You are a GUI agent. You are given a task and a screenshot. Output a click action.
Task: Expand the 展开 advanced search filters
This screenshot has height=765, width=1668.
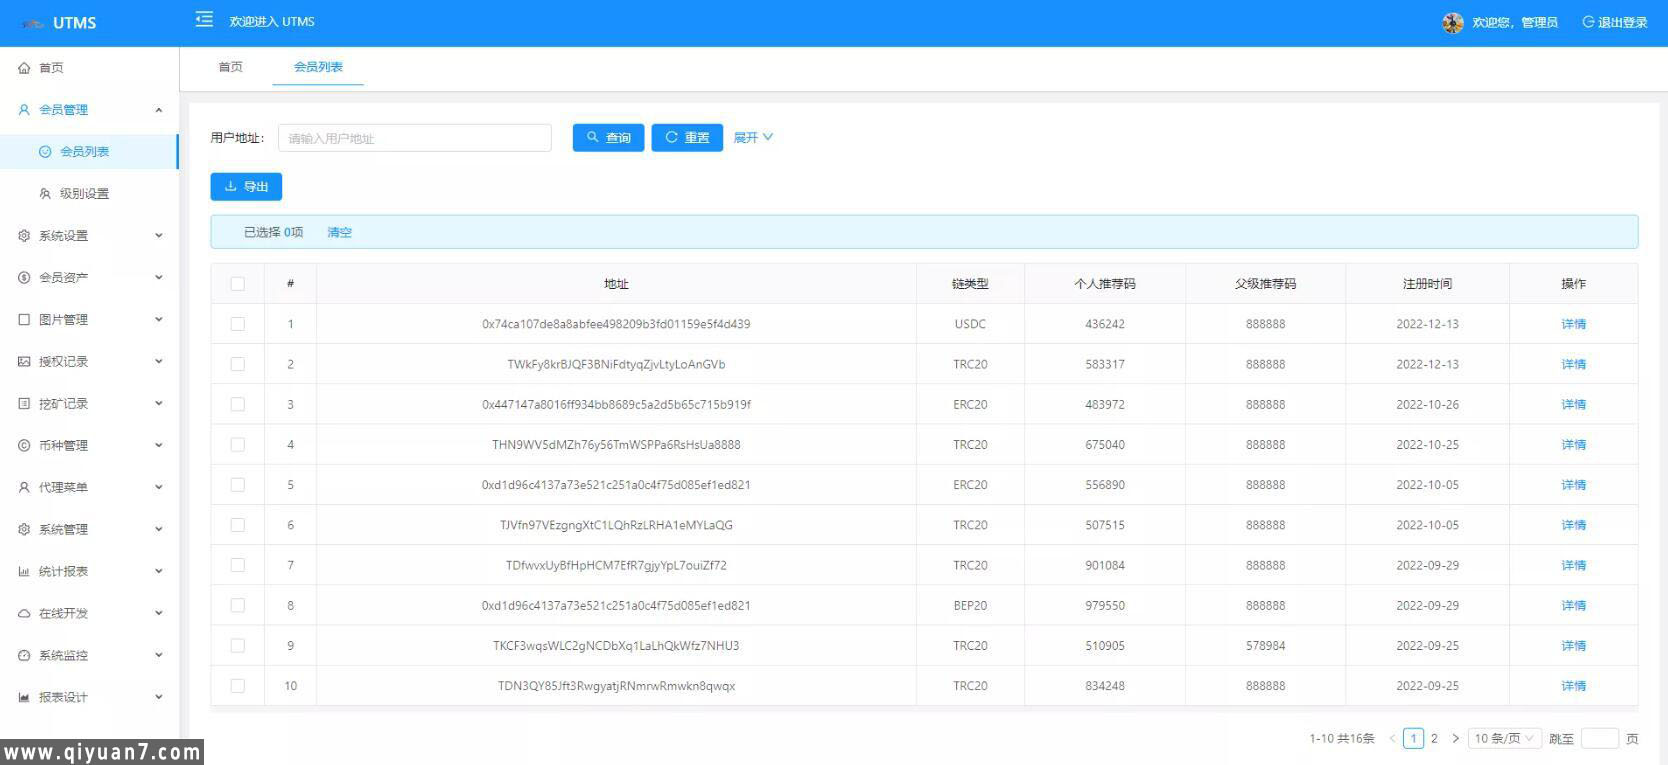tap(753, 138)
